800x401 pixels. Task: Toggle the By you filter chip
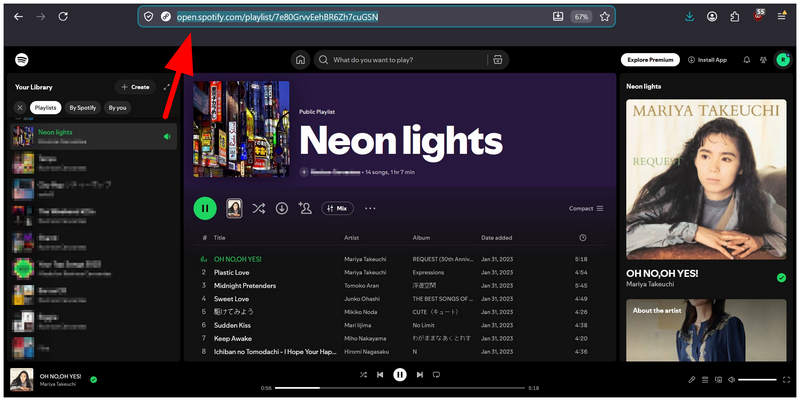click(x=117, y=108)
